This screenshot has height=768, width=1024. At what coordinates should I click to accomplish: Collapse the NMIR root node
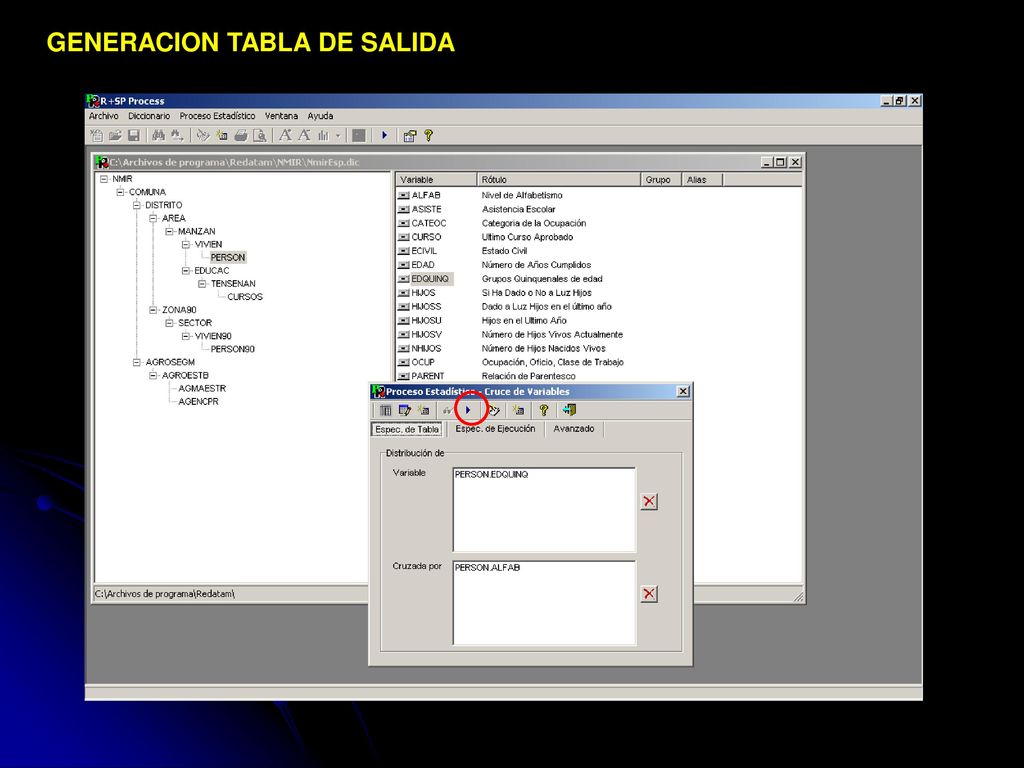point(104,179)
